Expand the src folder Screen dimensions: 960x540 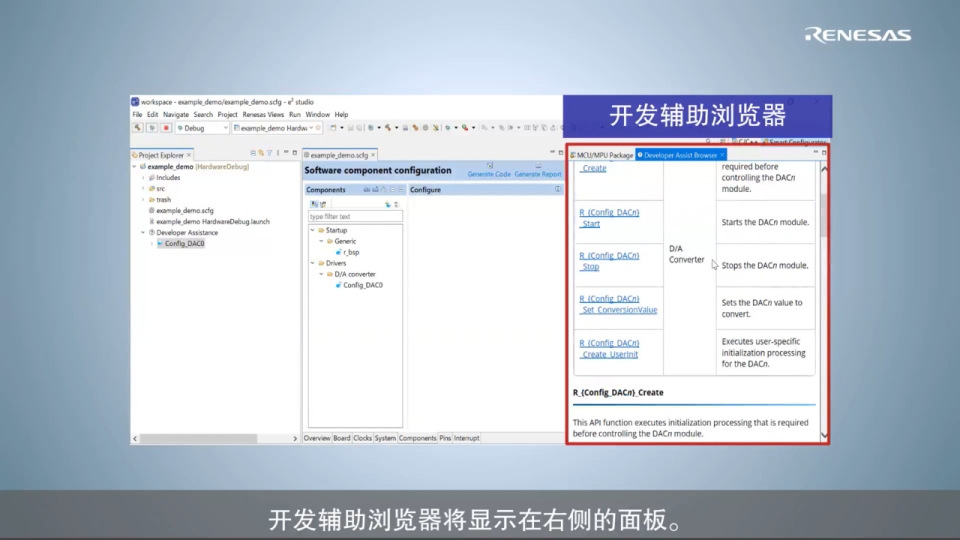pos(143,189)
